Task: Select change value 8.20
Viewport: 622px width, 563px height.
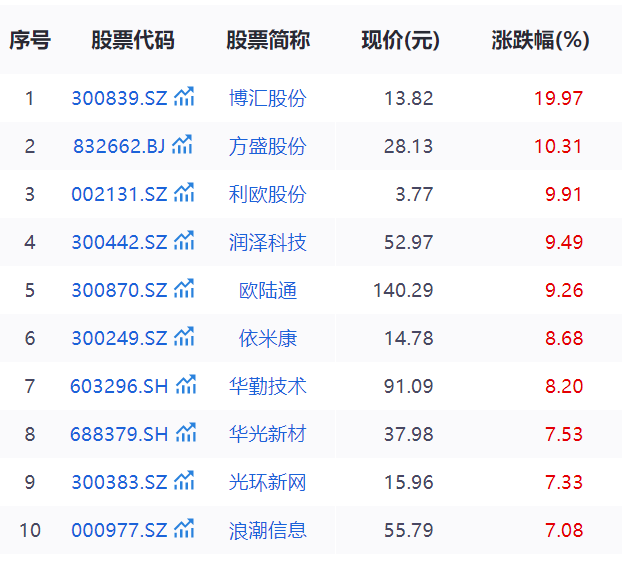Action: tap(564, 386)
